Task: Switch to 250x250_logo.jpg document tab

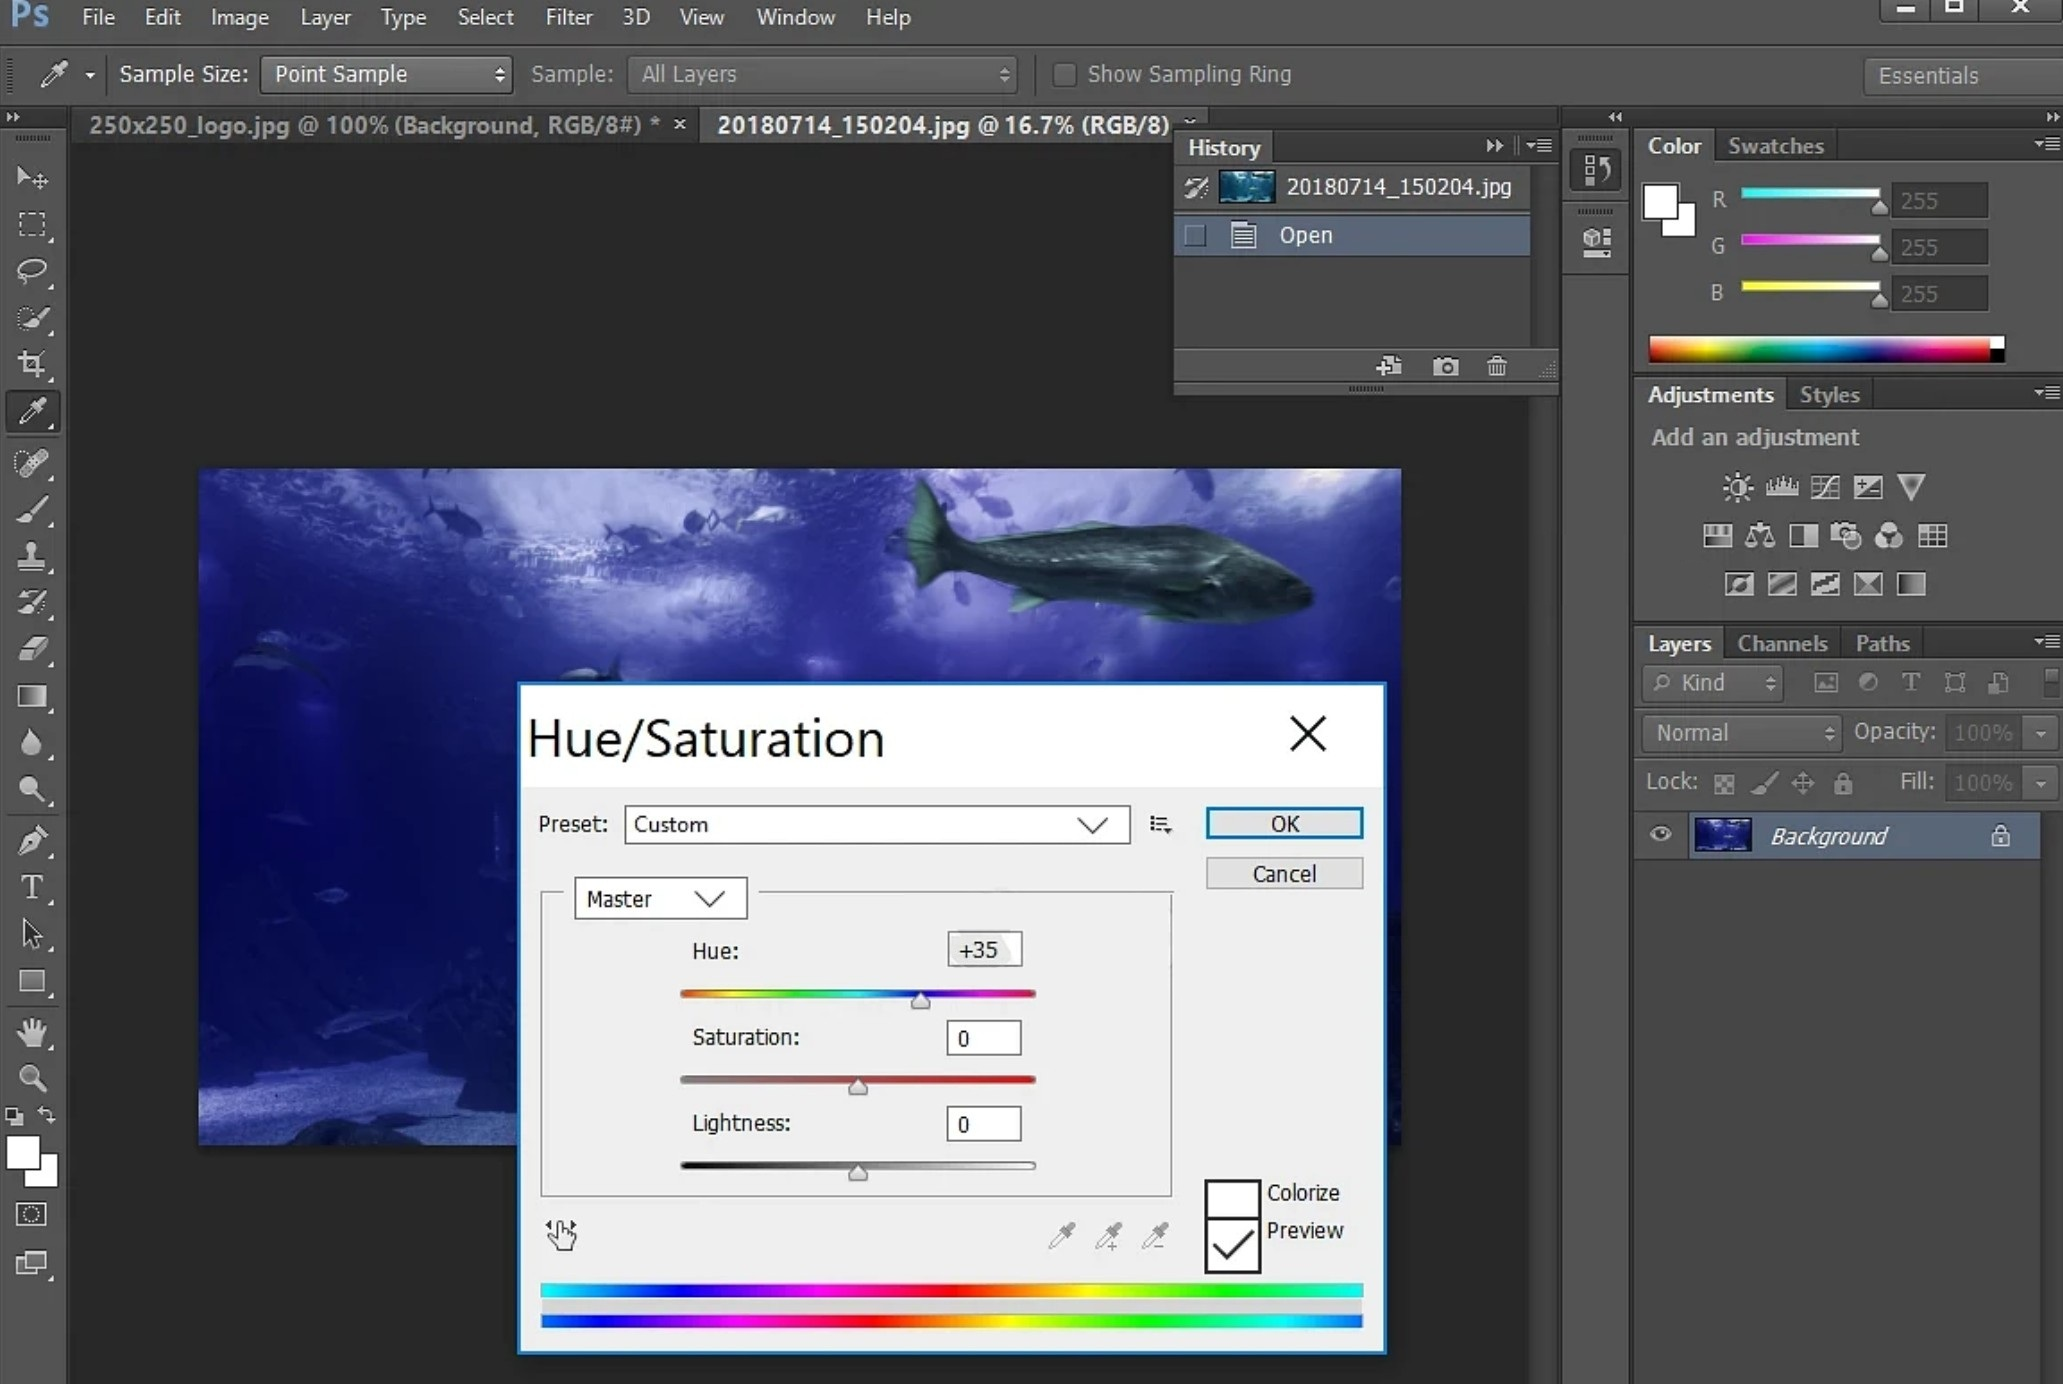Action: coord(375,125)
